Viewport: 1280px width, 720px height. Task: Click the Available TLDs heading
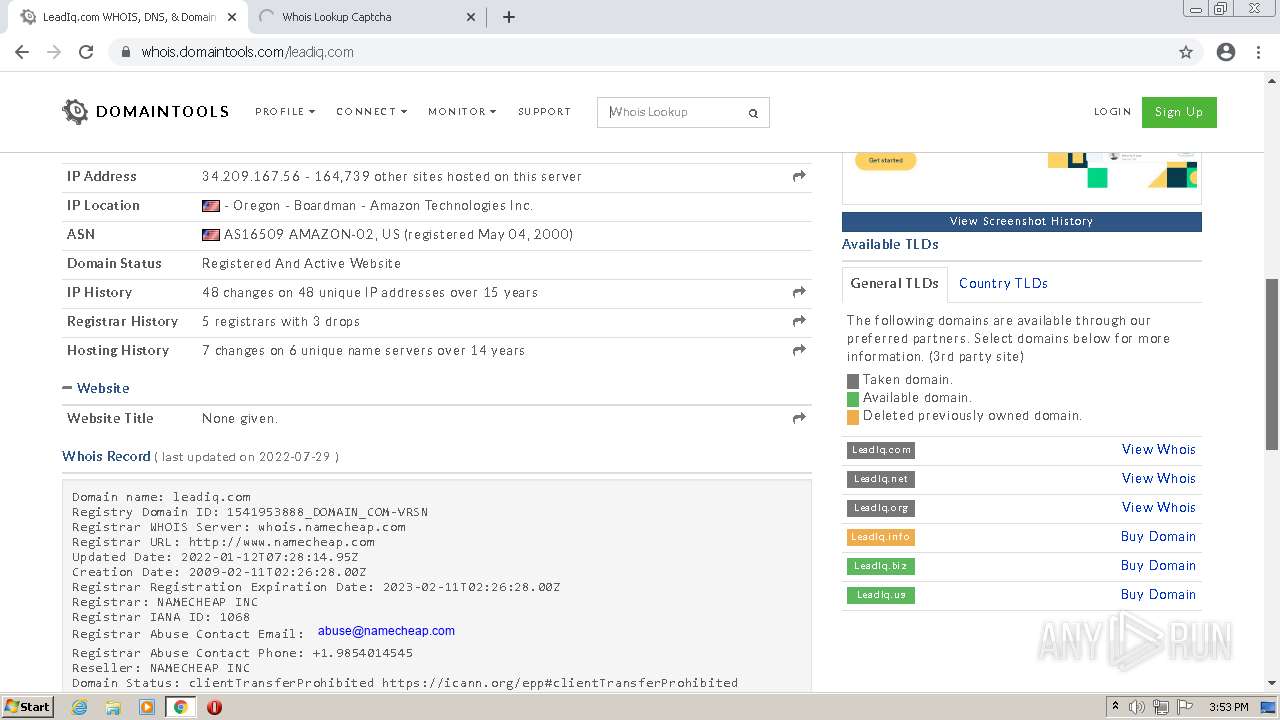pyautogui.click(x=890, y=244)
